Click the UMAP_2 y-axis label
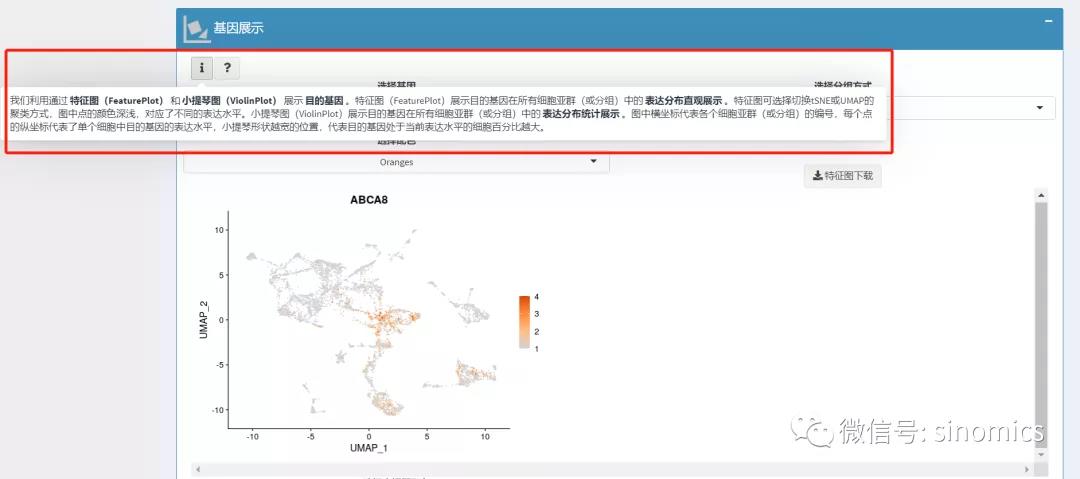 203,320
